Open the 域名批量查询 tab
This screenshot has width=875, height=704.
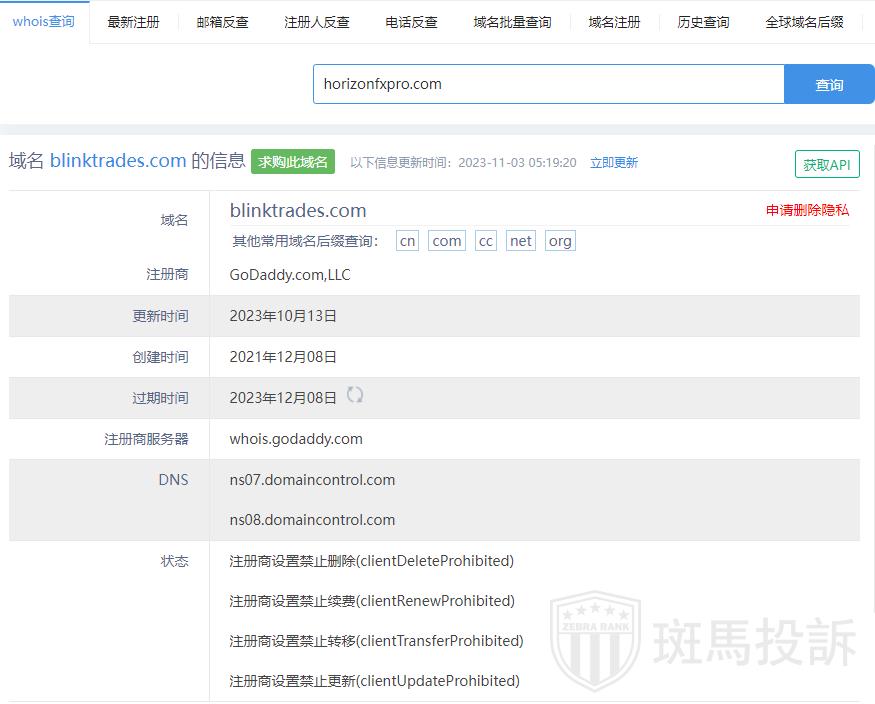pyautogui.click(x=512, y=22)
